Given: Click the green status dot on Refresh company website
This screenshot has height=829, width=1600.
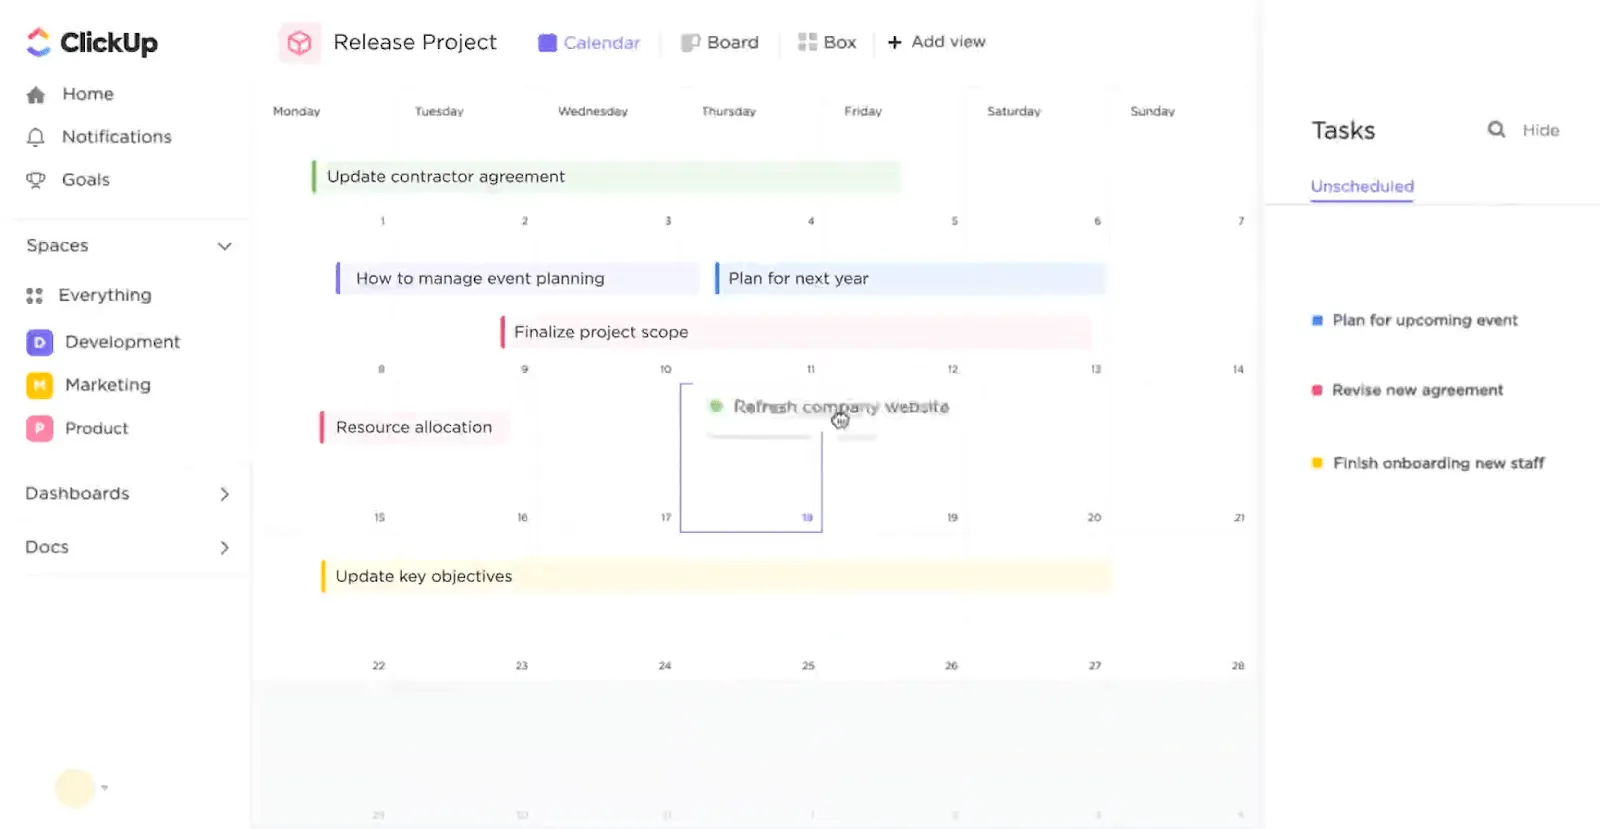Looking at the screenshot, I should click(716, 406).
